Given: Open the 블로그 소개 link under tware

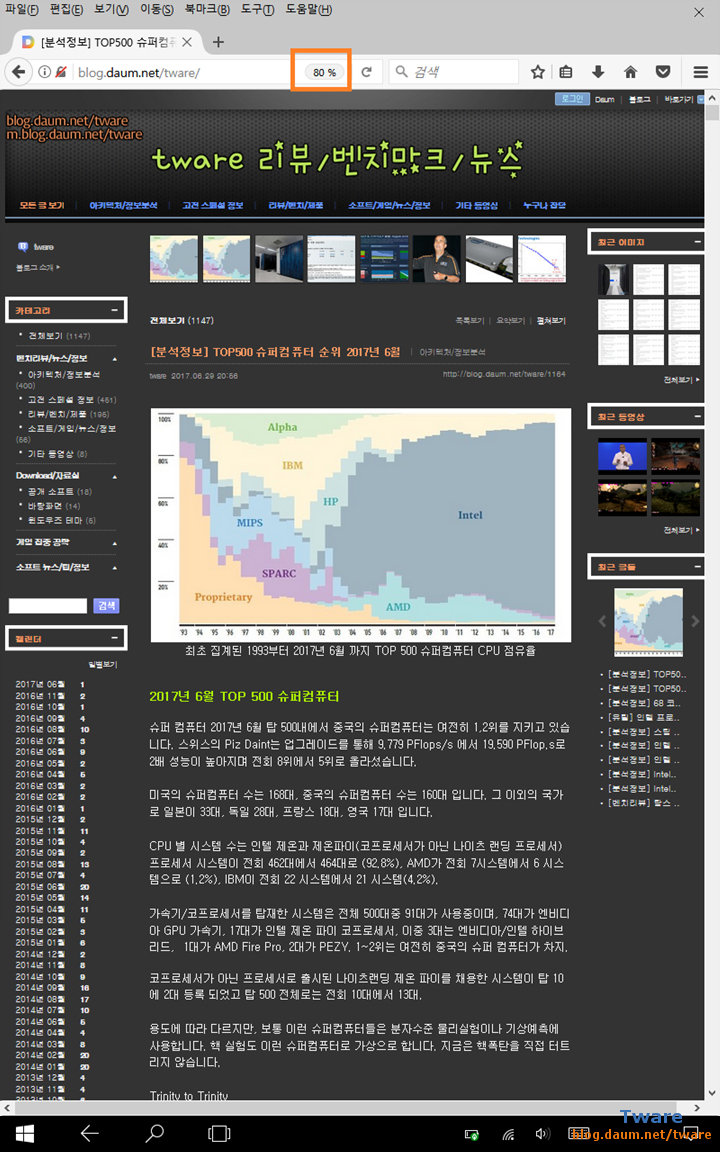Looking at the screenshot, I should (x=38, y=268).
